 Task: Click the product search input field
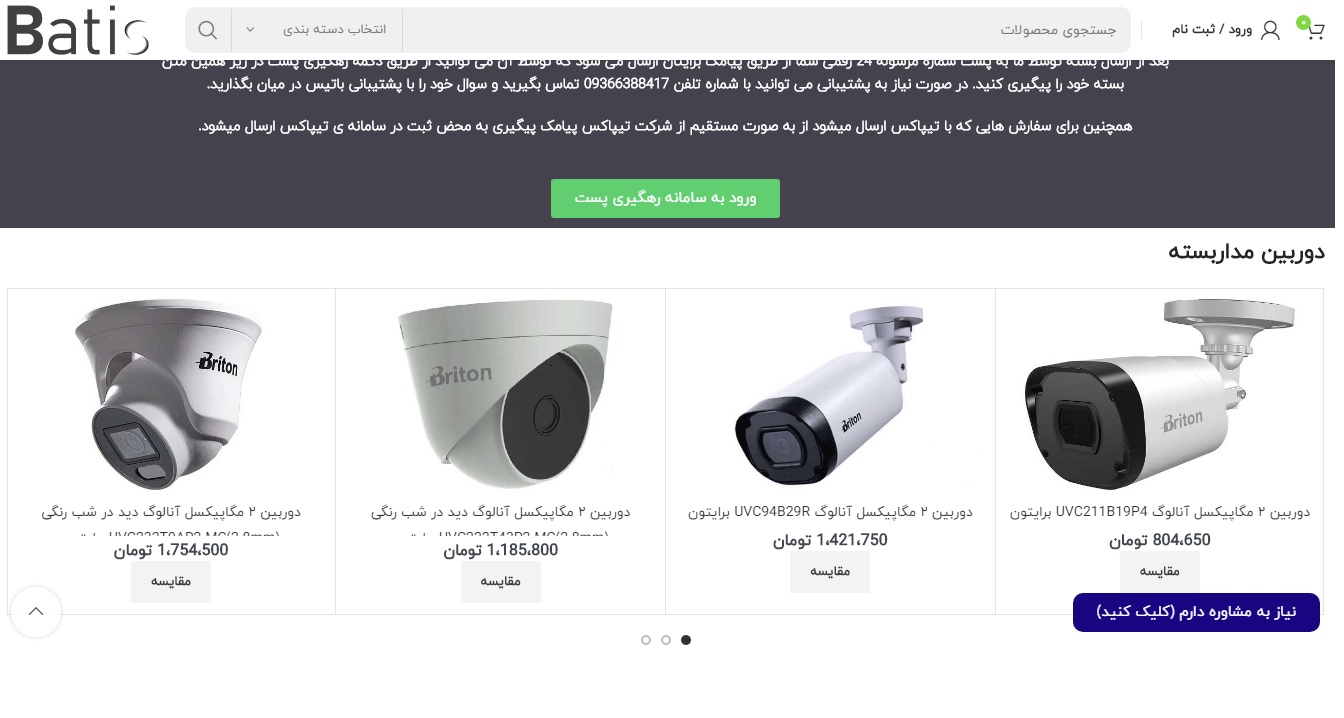pyautogui.click(x=767, y=30)
